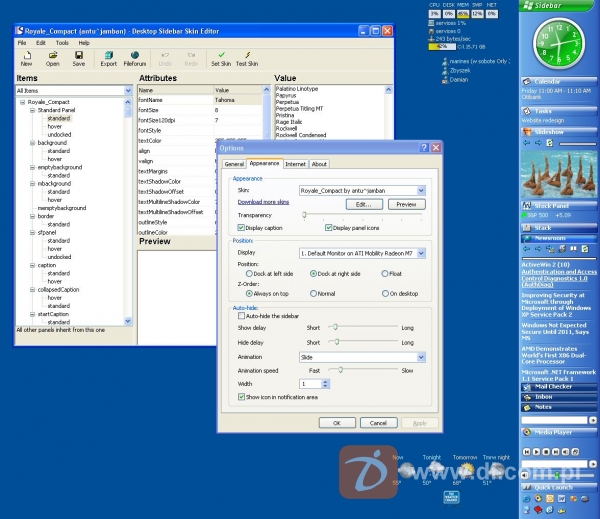Open the Fileforum toolbar icon
The height and width of the screenshot is (519, 600).
click(135, 57)
